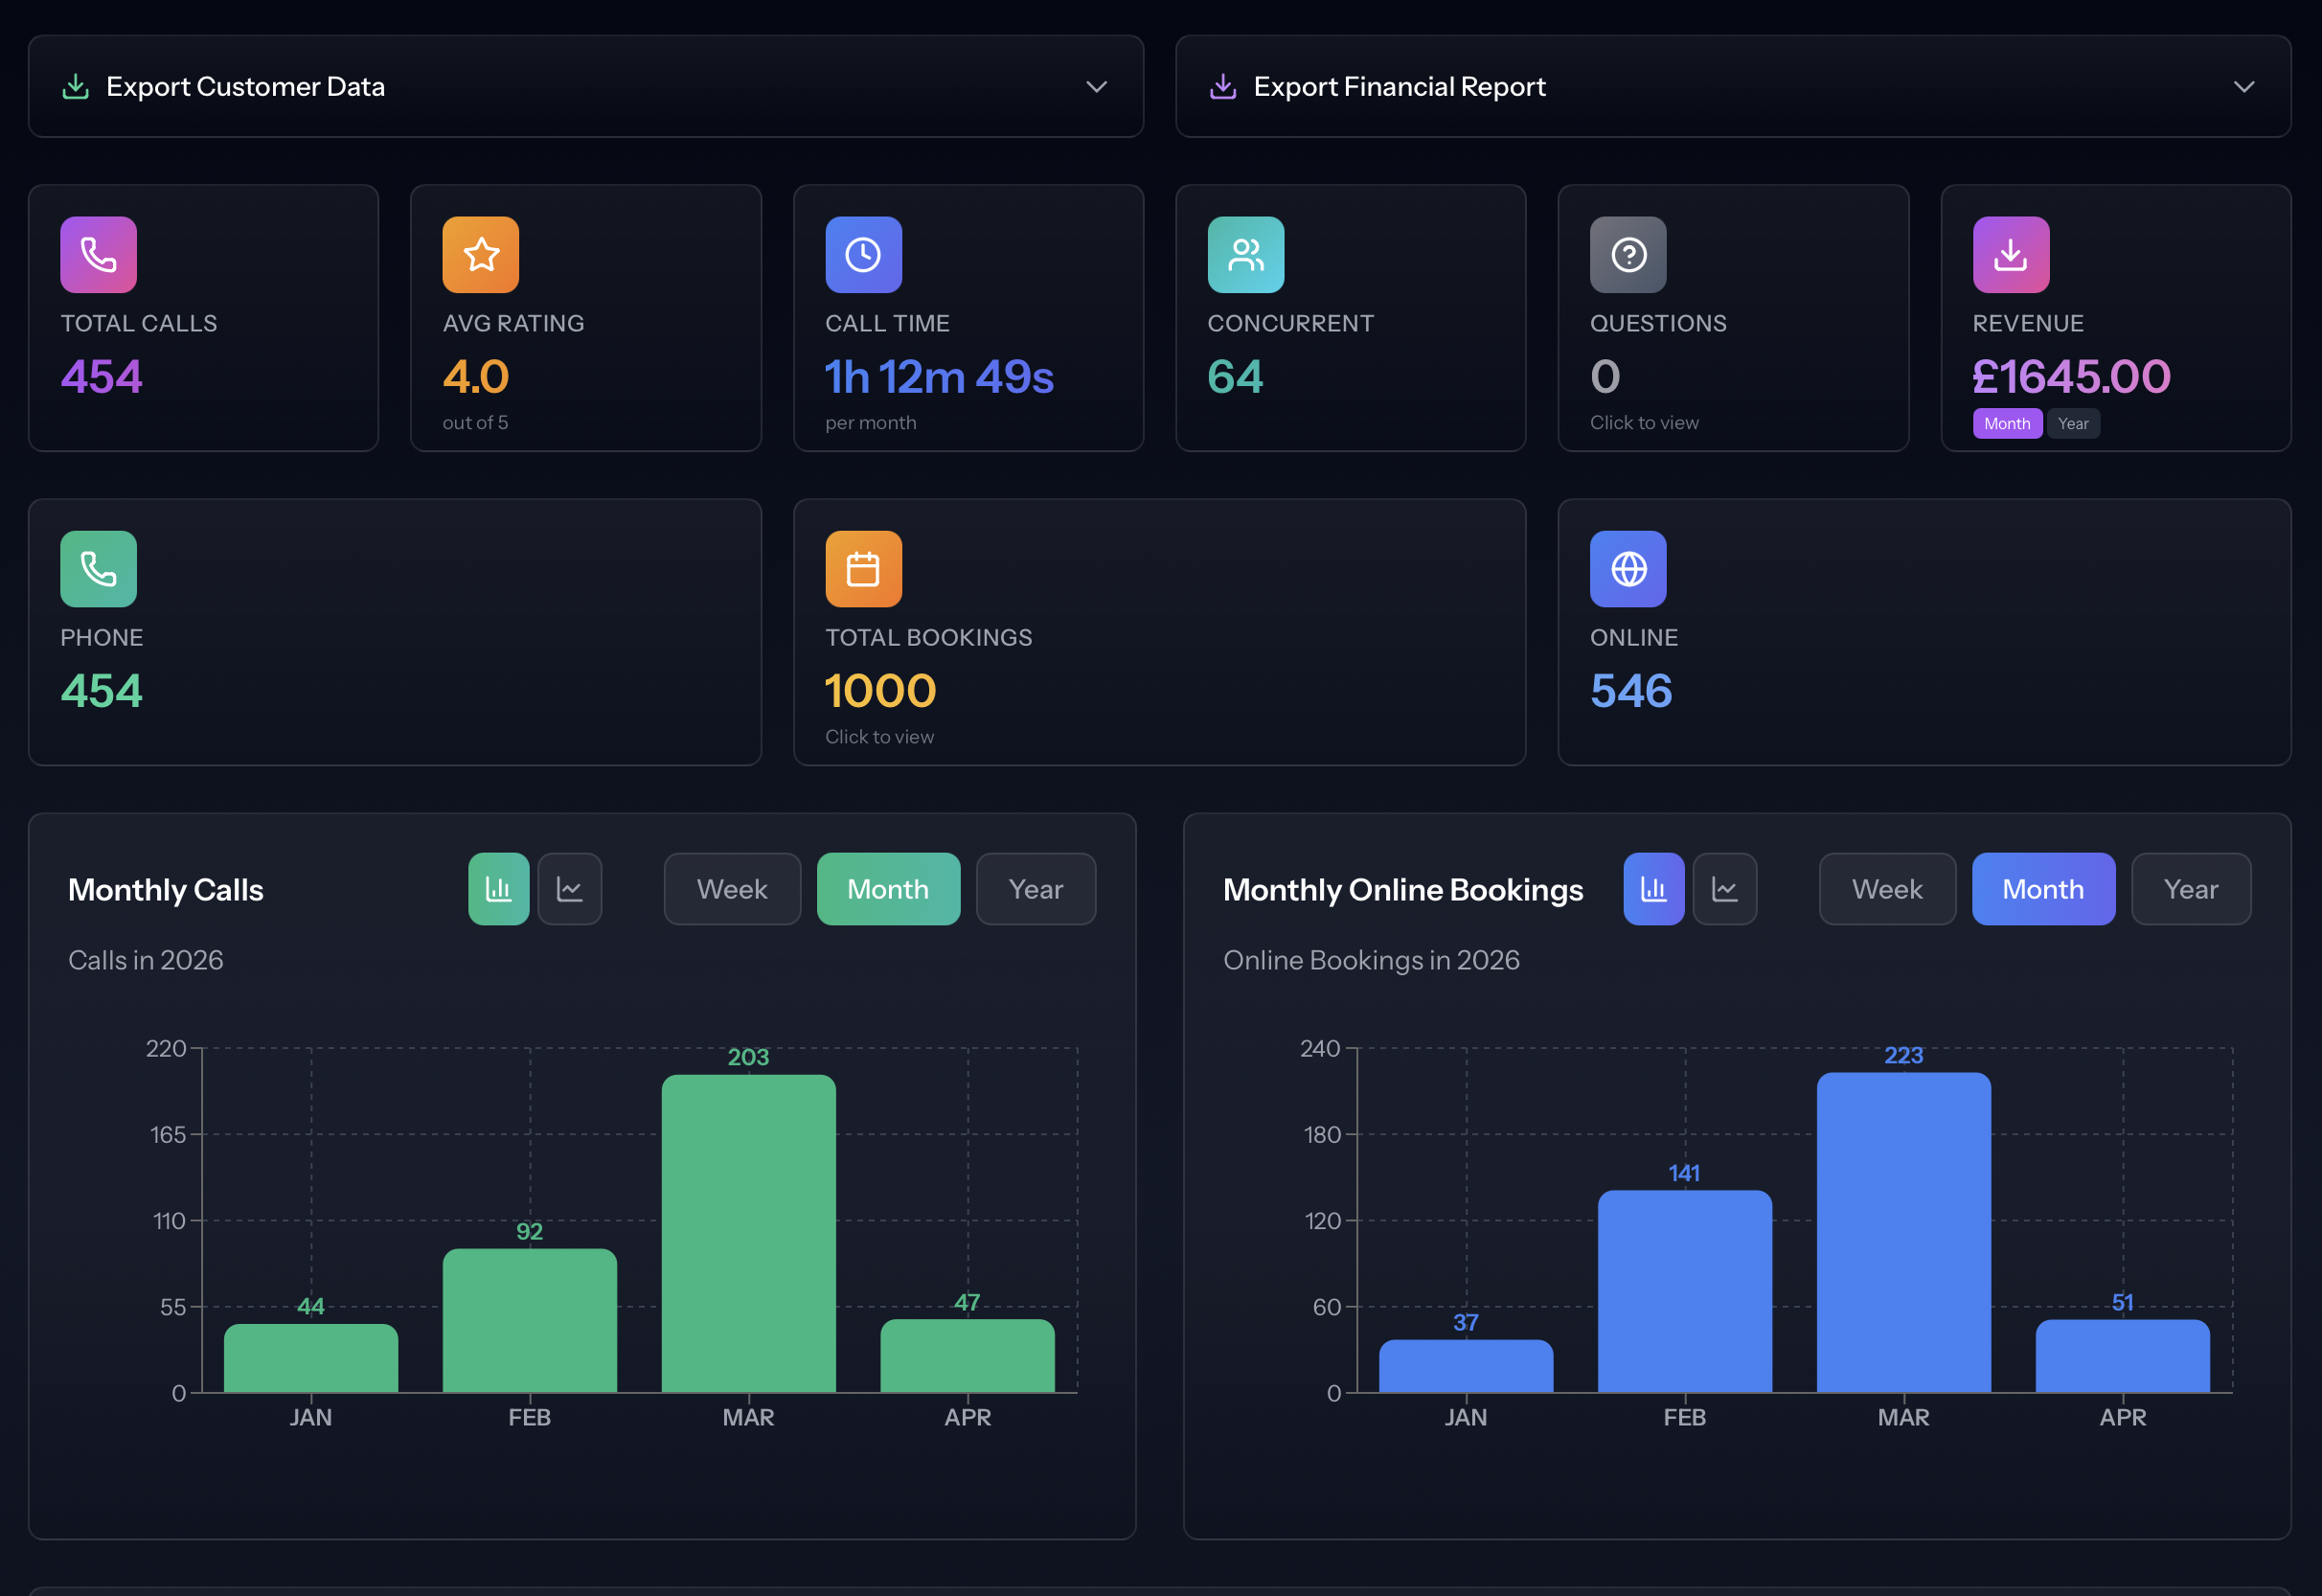The height and width of the screenshot is (1596, 2322).
Task: Switch Monthly Calls to line chart view
Action: click(x=570, y=889)
